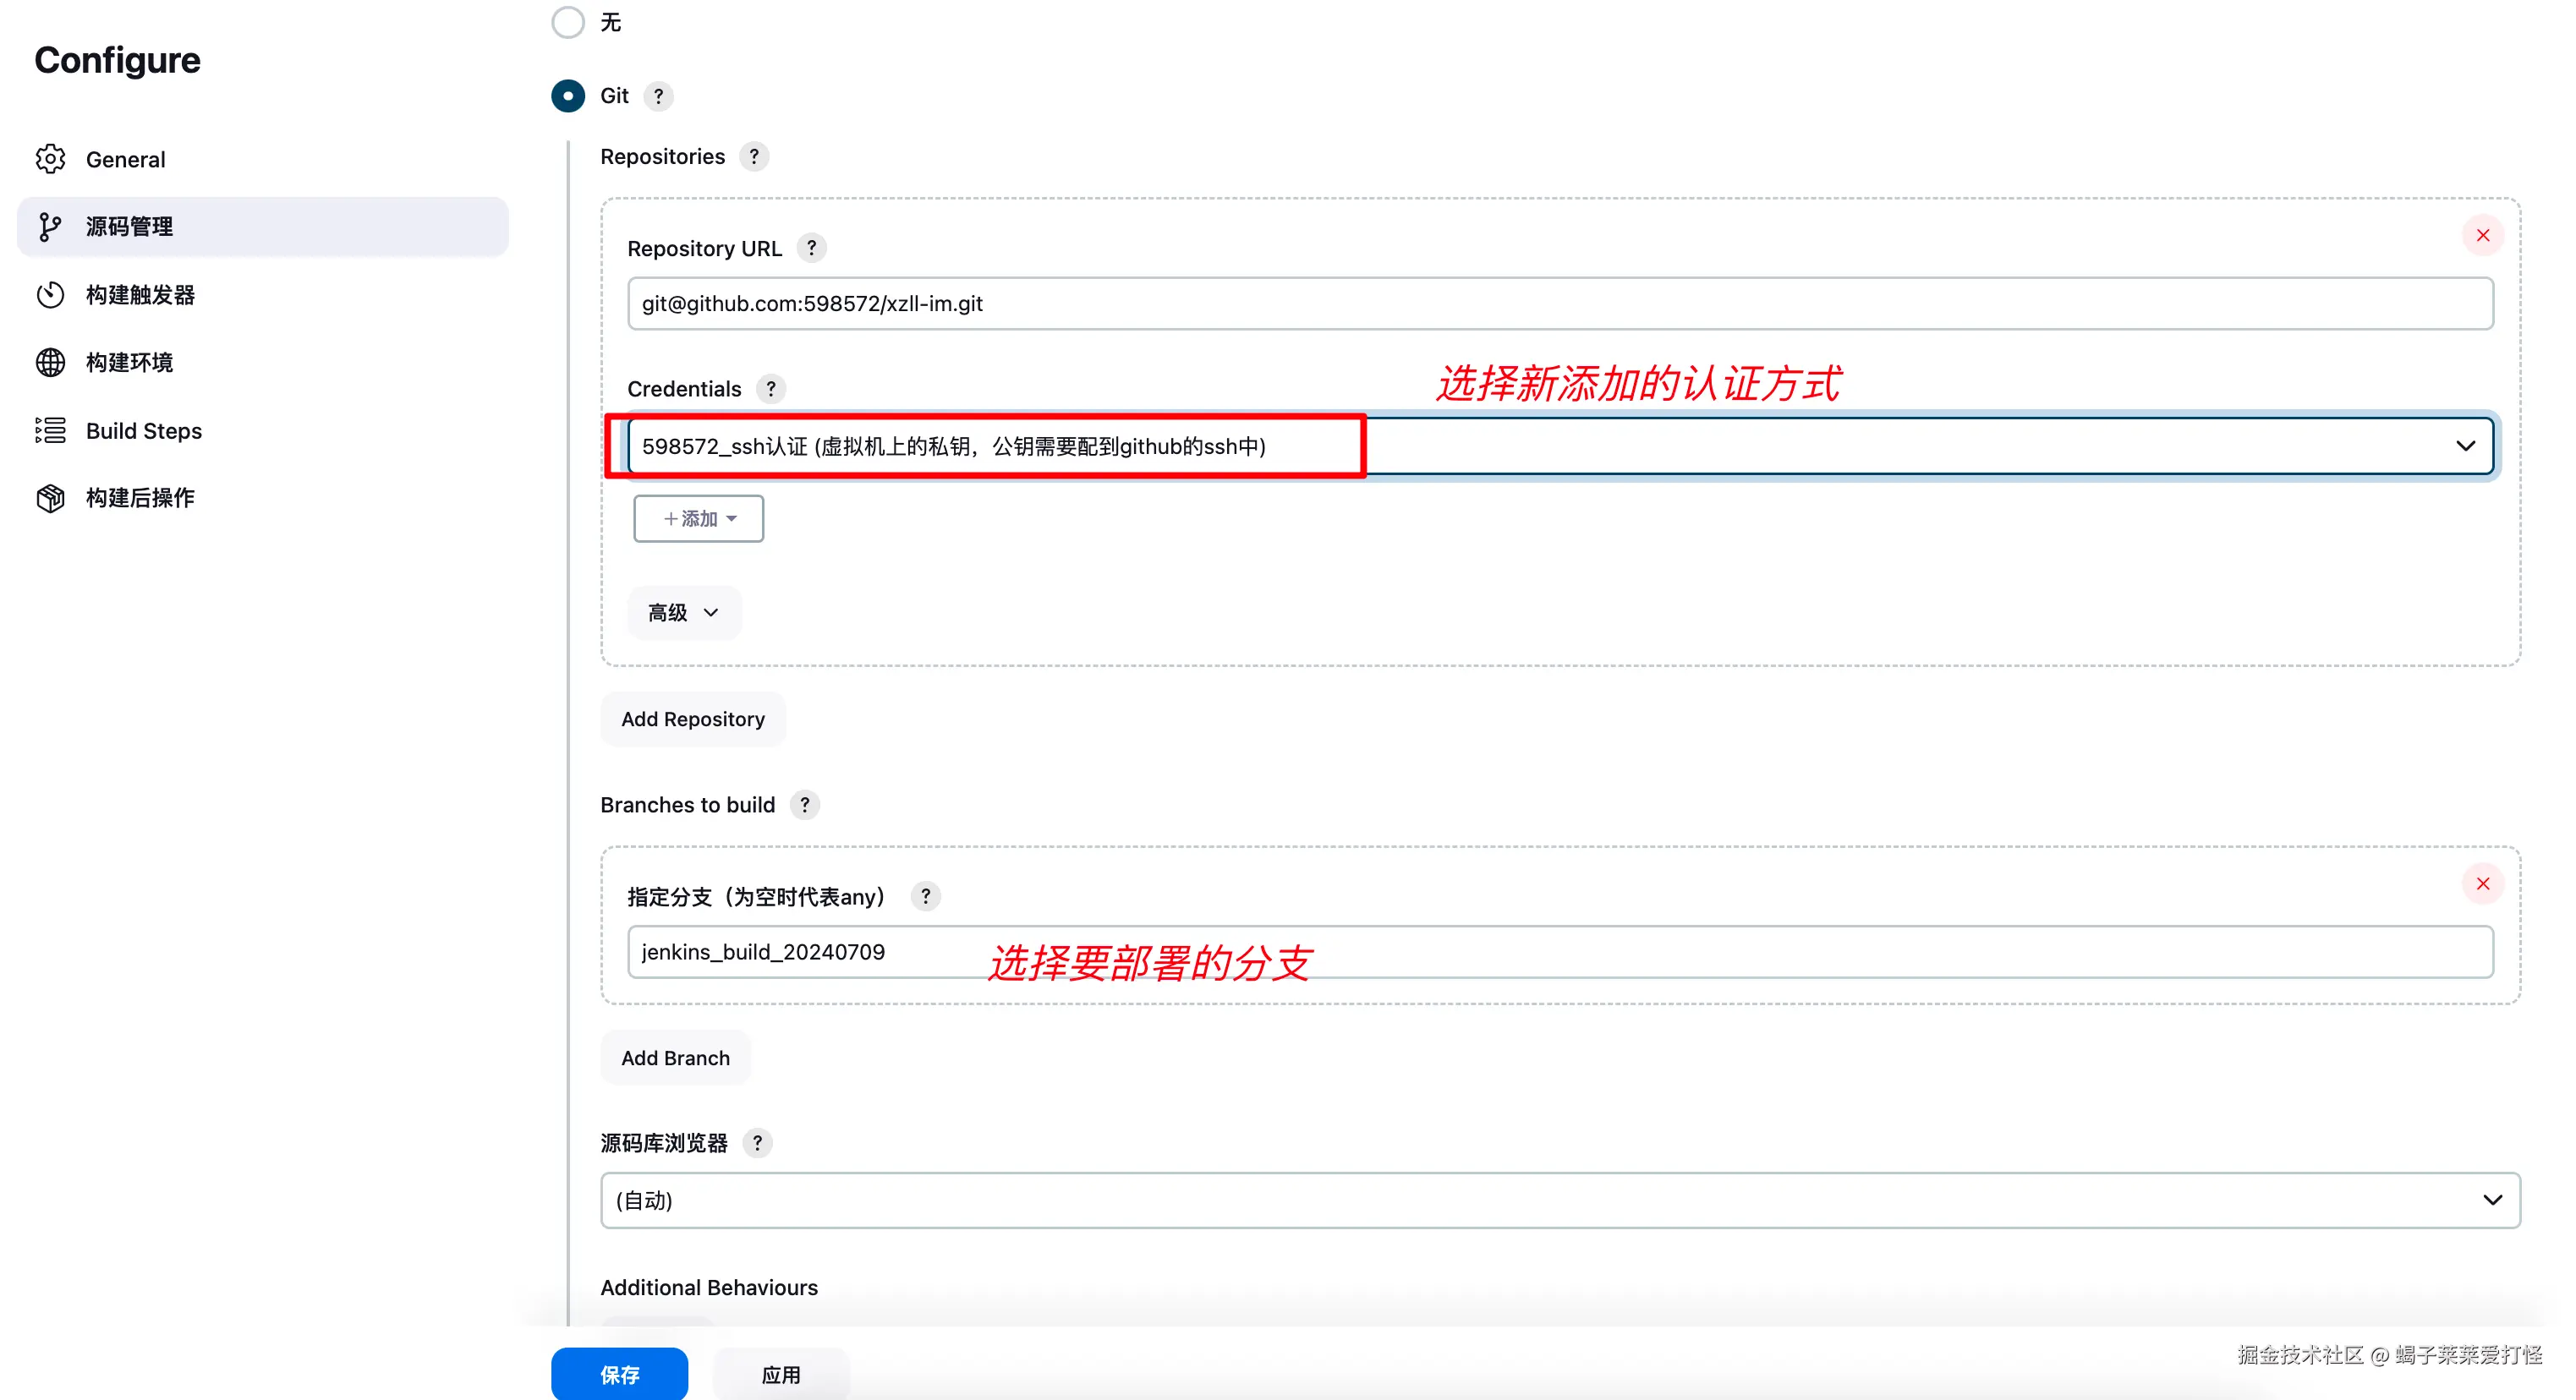Image resolution: width=2576 pixels, height=1400 pixels.
Task: Navigate to 构建触发器 section
Action: pyautogui.click(x=140, y=295)
